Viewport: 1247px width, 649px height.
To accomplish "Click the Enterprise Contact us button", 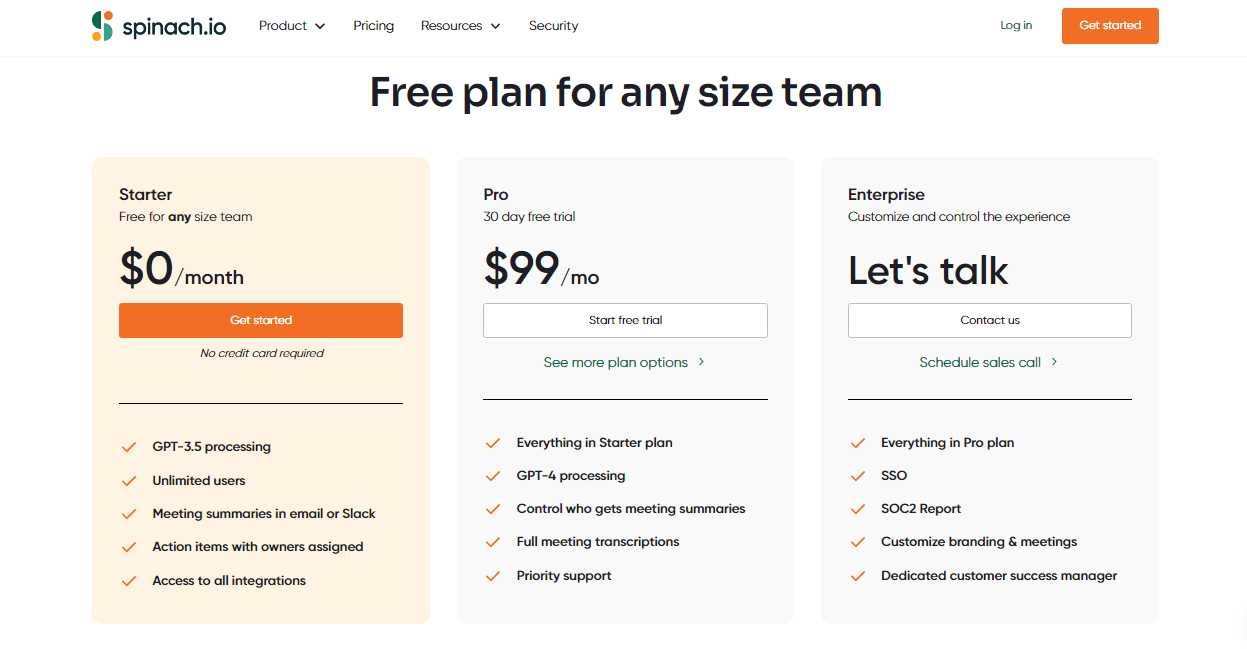I will tap(989, 320).
